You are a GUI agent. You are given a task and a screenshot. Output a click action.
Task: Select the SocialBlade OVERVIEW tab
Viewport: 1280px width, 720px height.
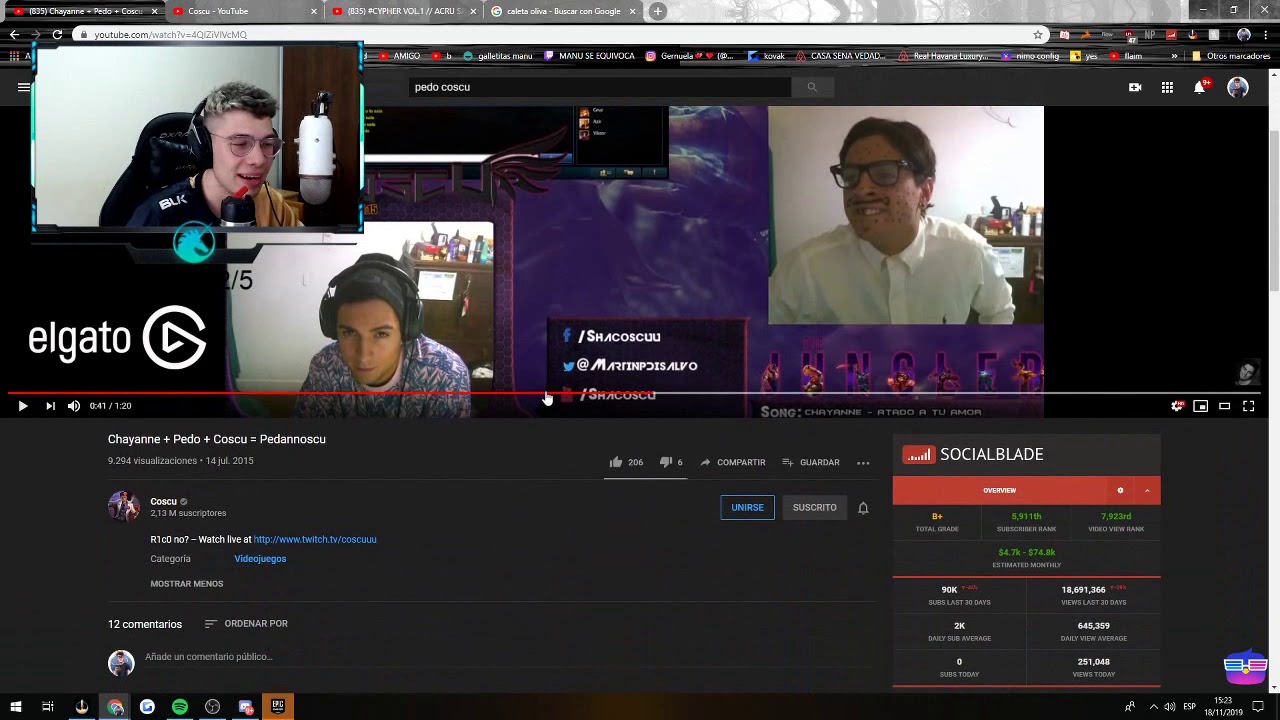999,491
